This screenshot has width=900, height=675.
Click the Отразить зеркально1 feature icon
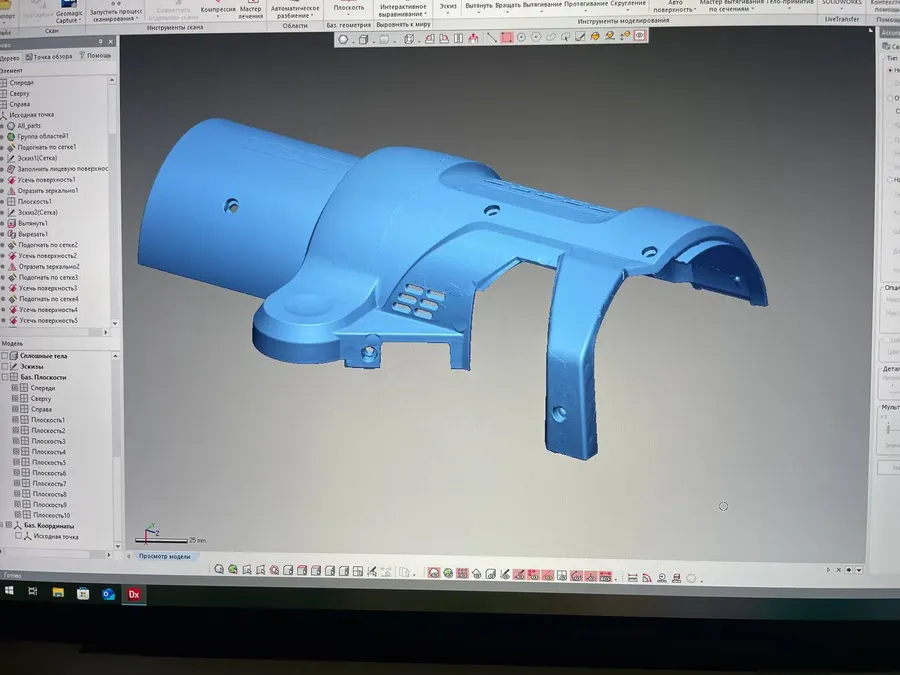point(11,191)
